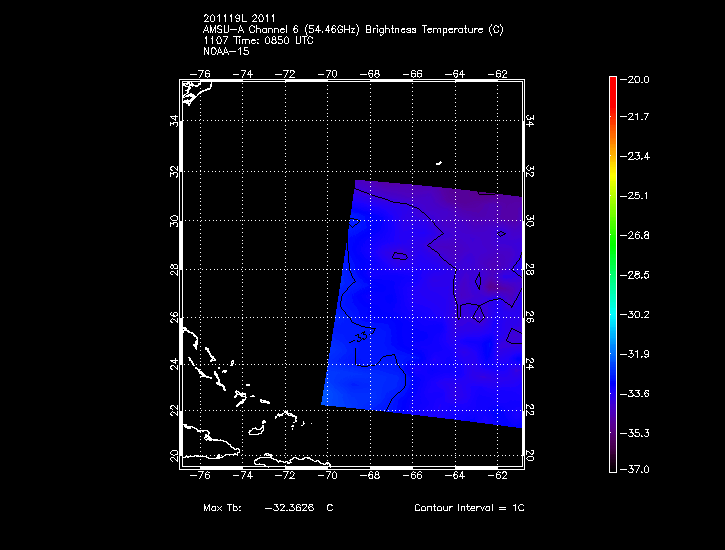Click the blue section of the color scale

click(613, 374)
